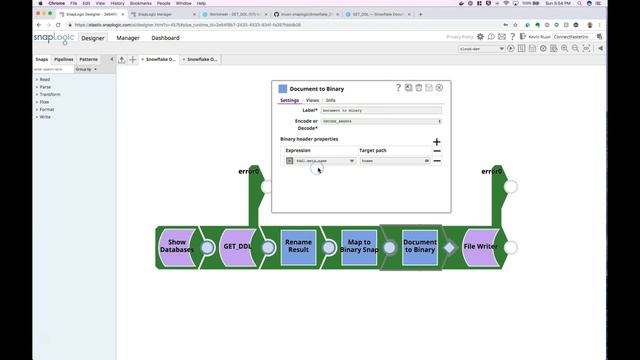
Task: Open the Dashboard page
Action: 165,38
